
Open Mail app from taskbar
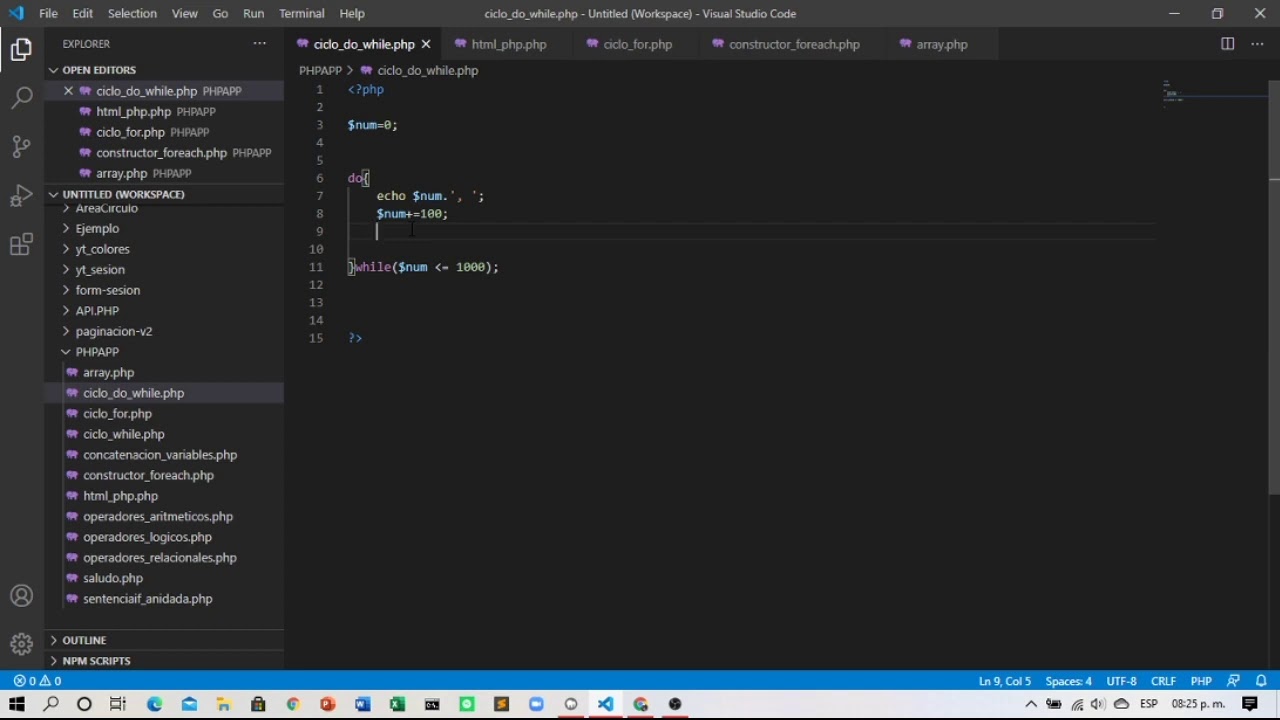[x=189, y=704]
